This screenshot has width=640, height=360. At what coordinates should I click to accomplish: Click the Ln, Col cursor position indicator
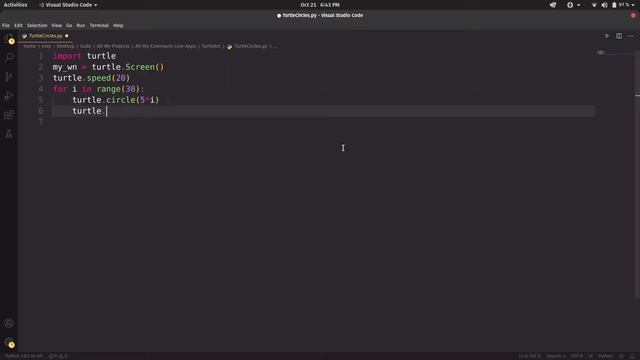530,356
